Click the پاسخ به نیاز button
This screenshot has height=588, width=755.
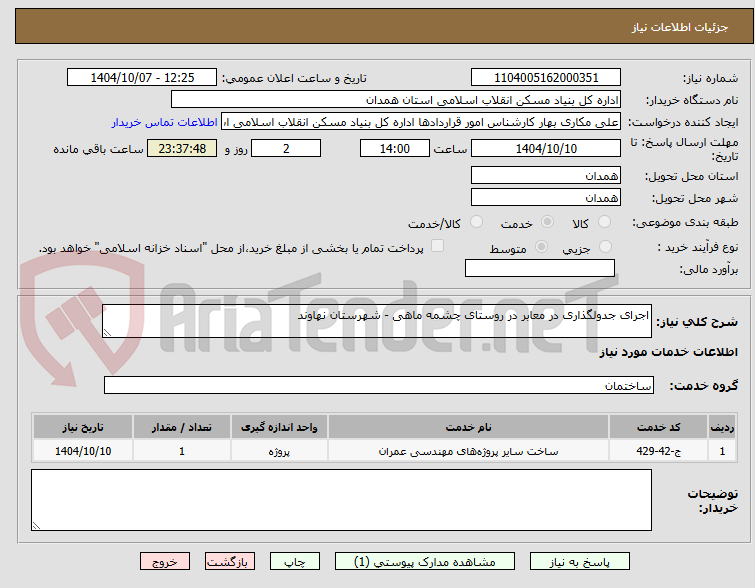click(x=580, y=562)
